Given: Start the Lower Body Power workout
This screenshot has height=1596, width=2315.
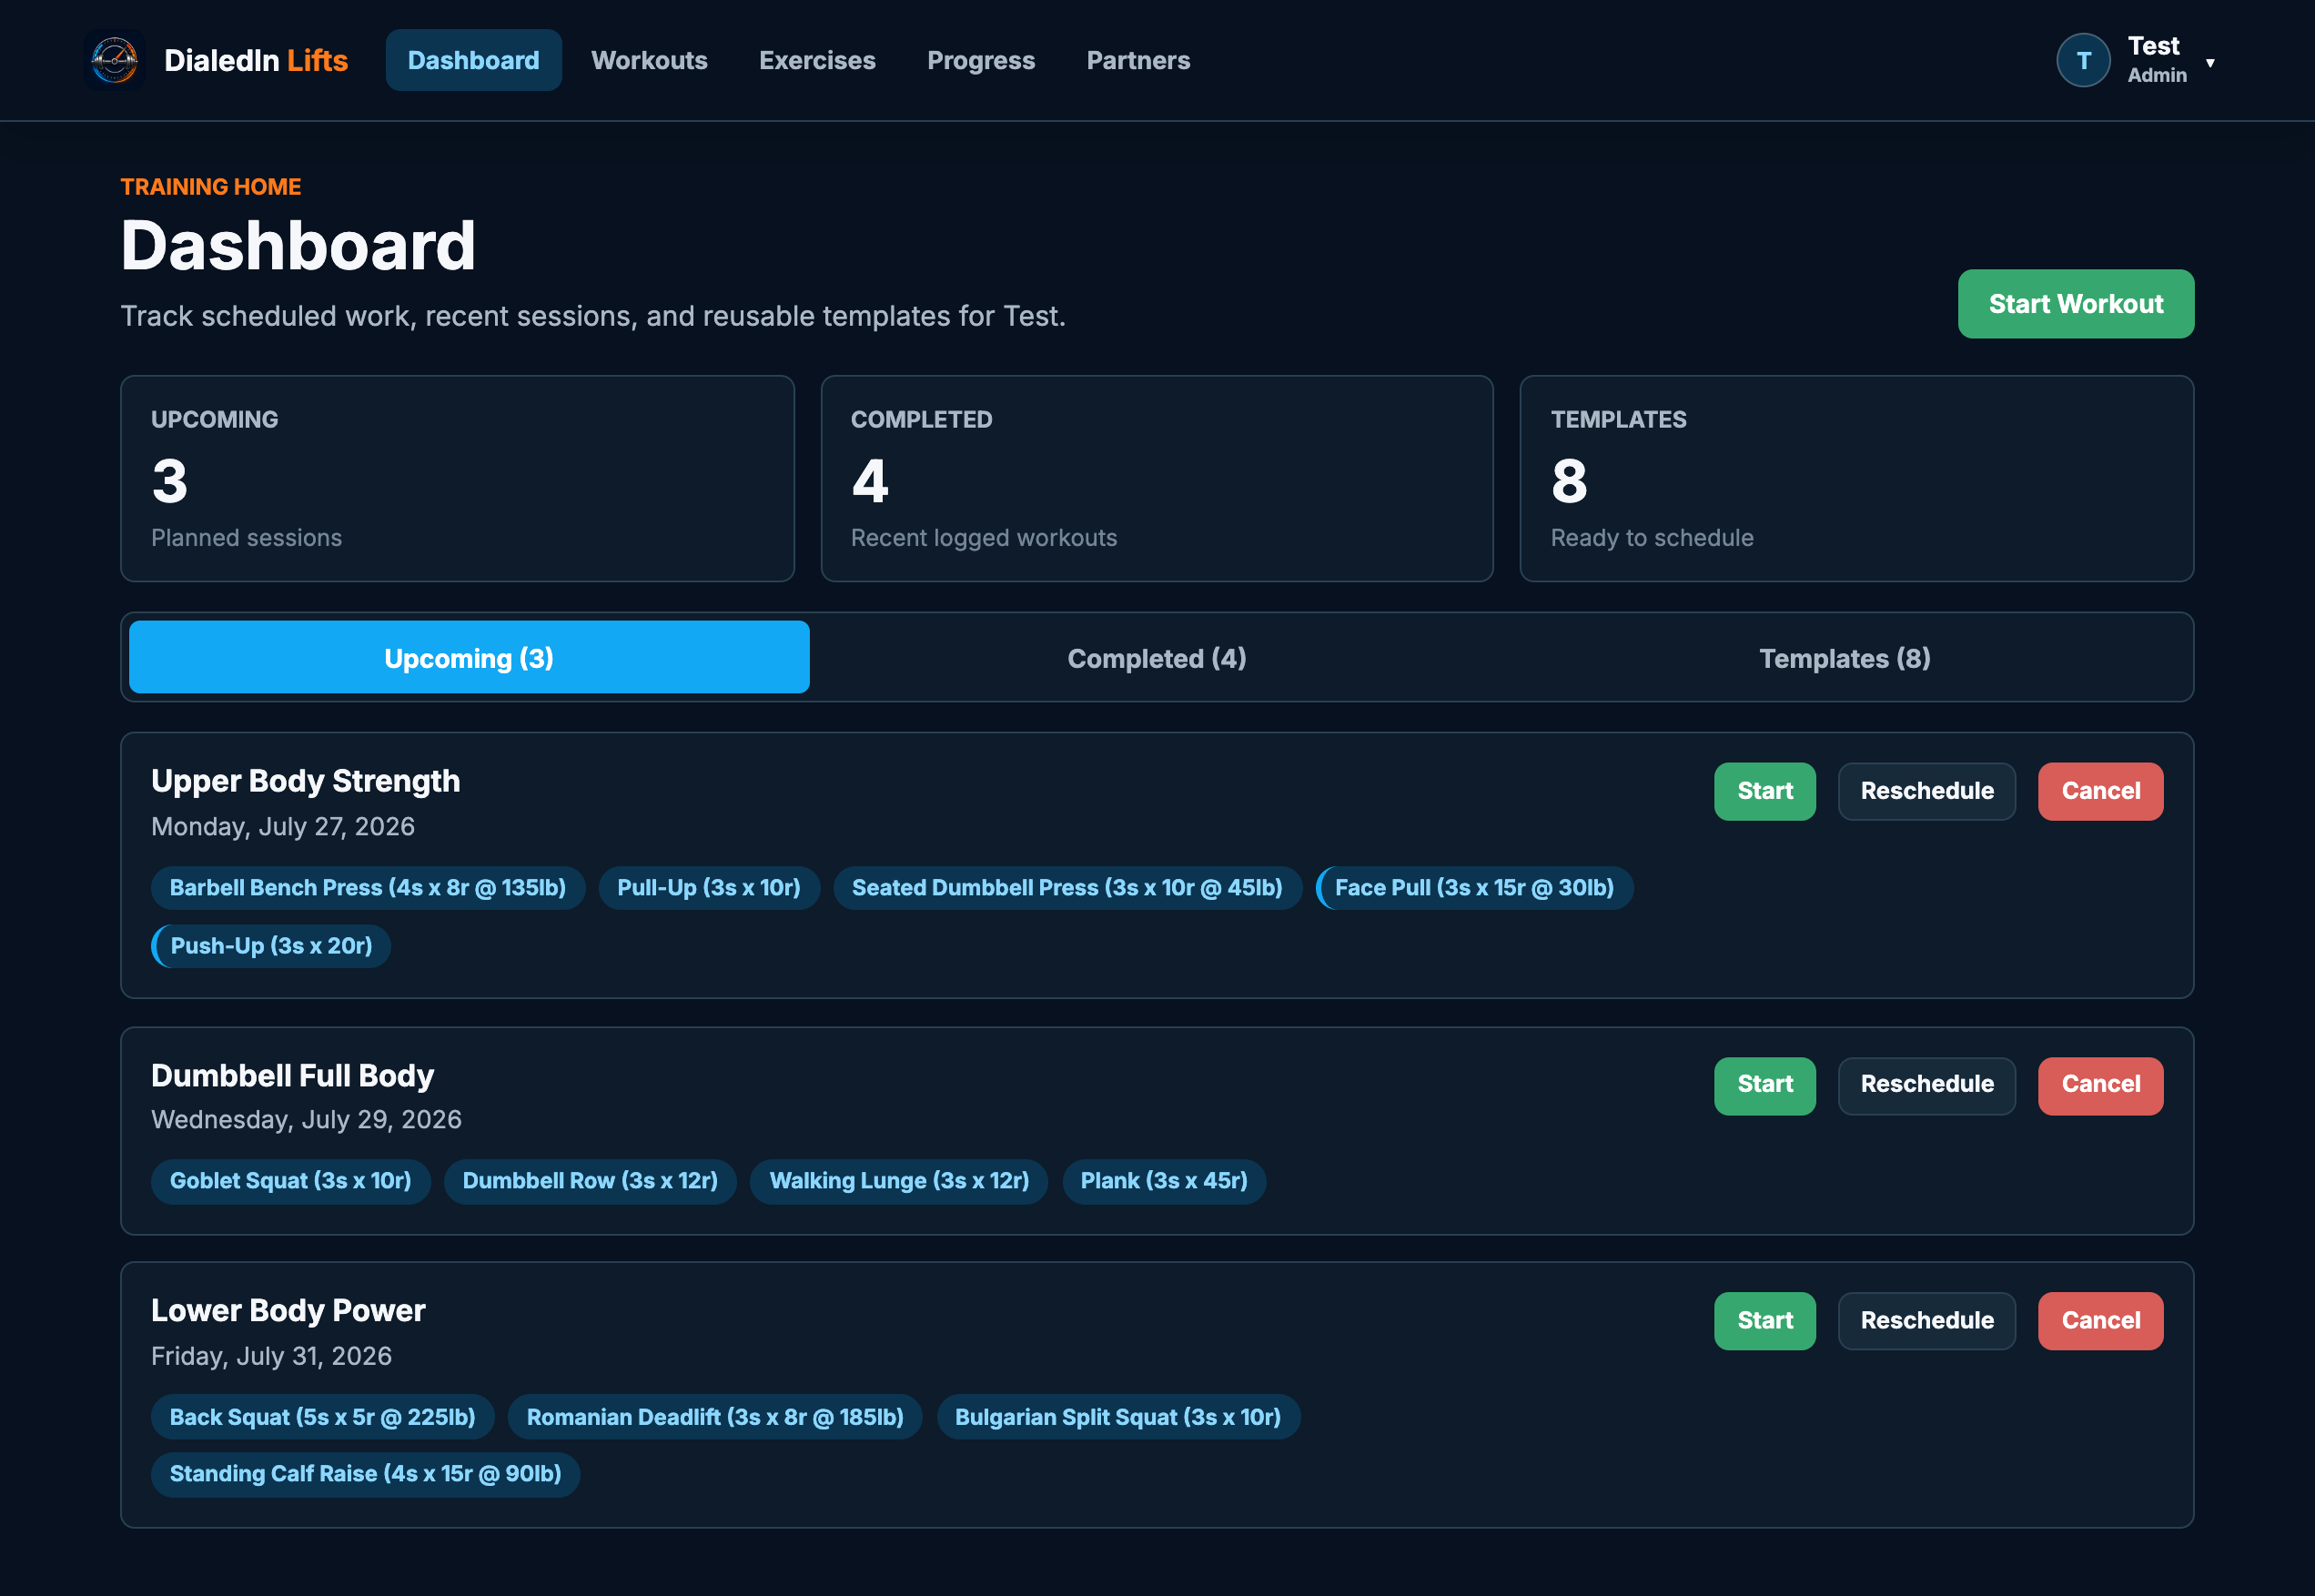Looking at the screenshot, I should [x=1765, y=1321].
